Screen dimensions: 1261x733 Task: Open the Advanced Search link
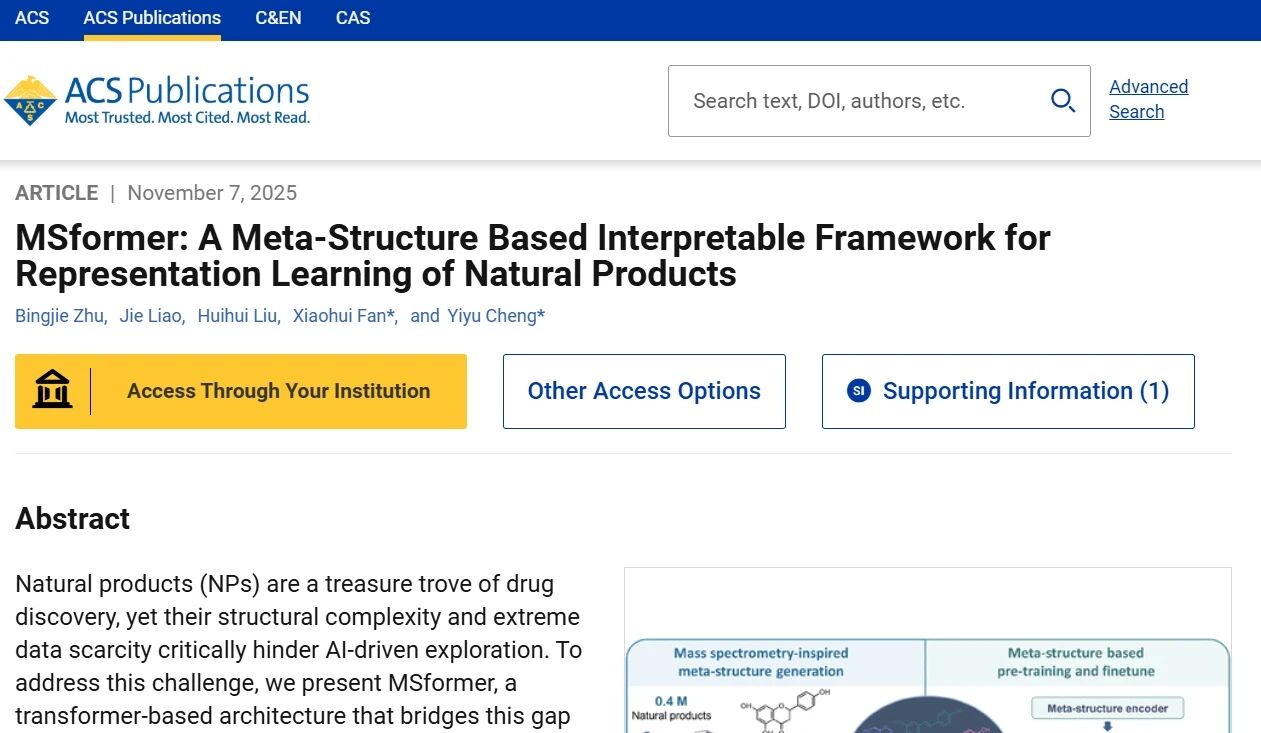1148,99
